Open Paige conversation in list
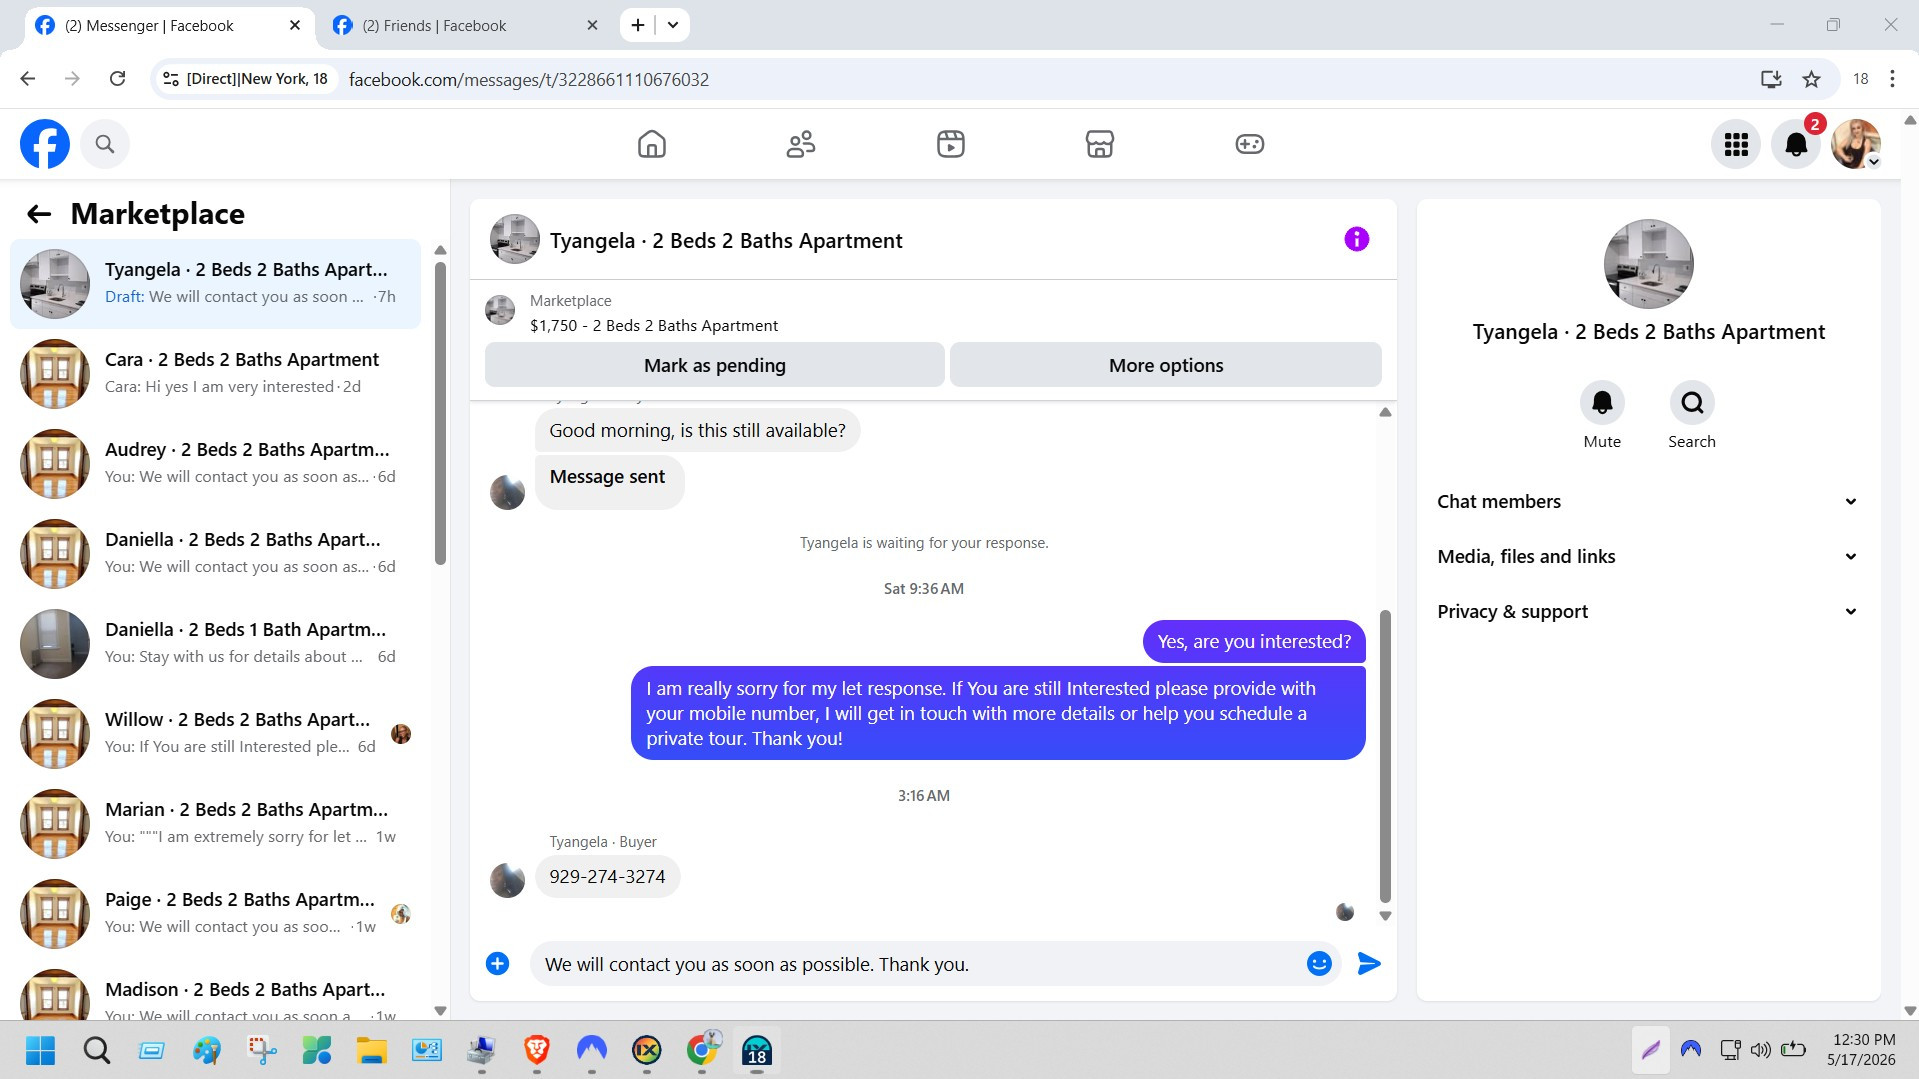Screen dimensions: 1919x1079 coord(215,914)
